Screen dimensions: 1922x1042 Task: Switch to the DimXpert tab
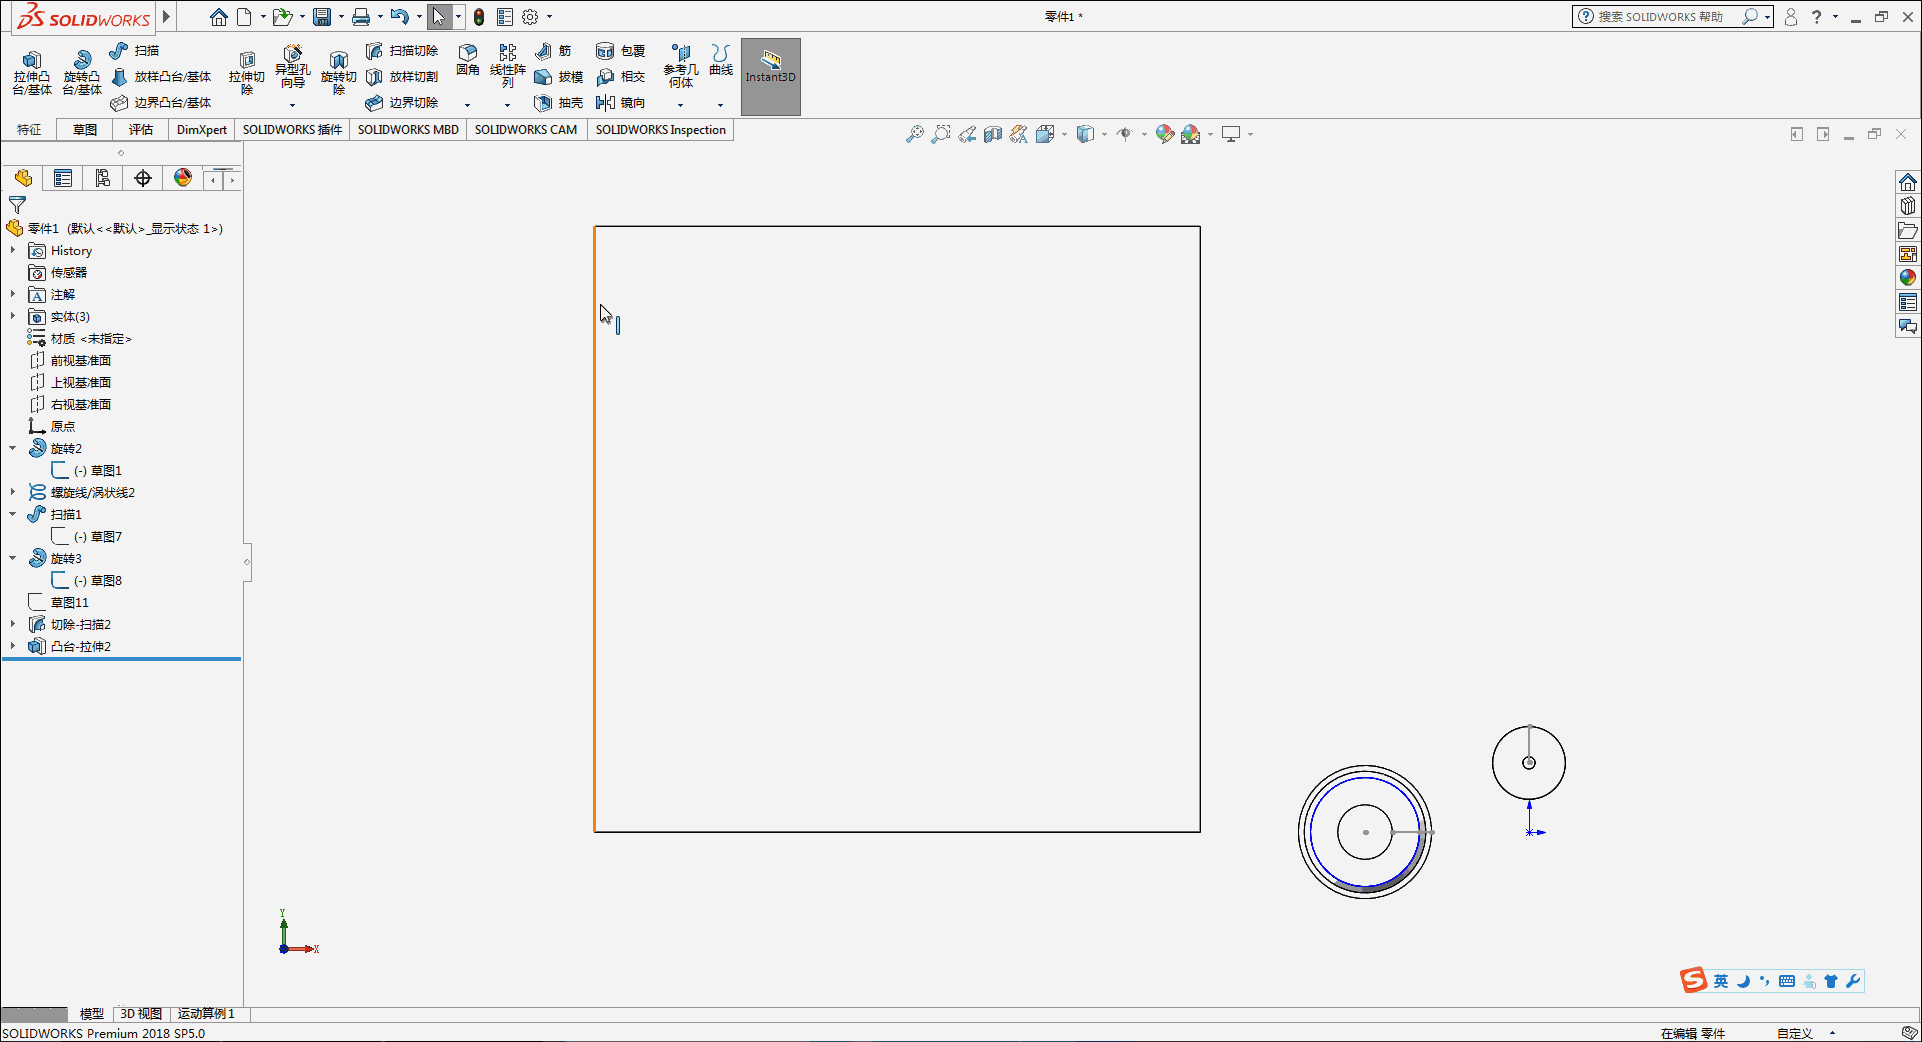(x=202, y=130)
